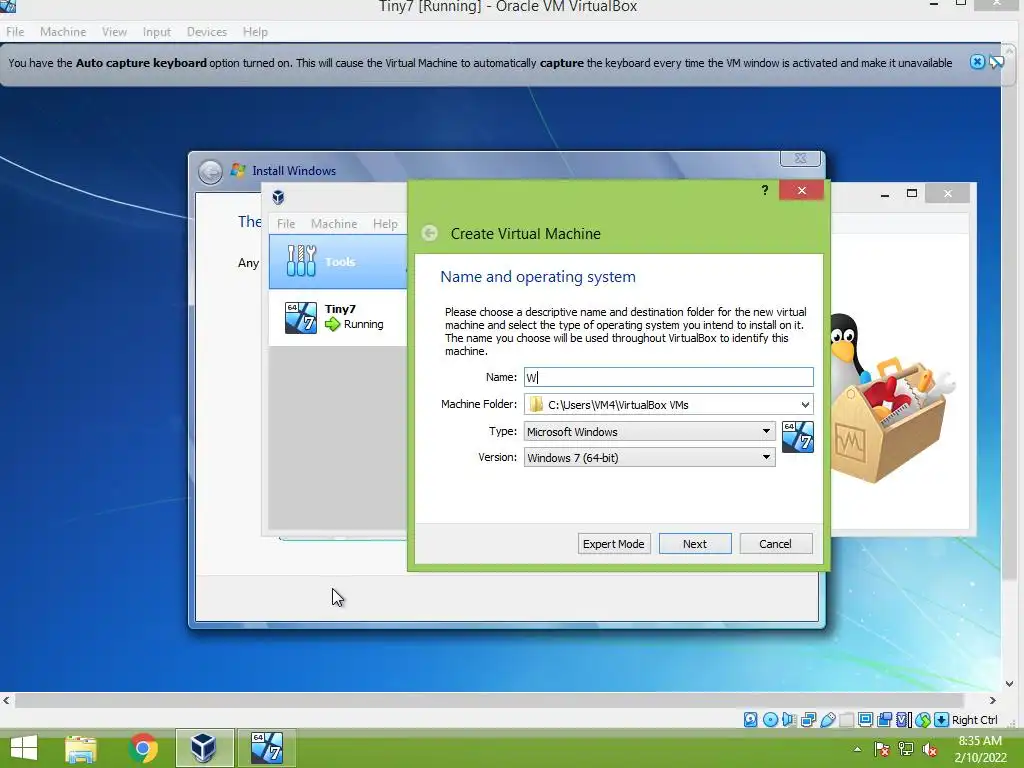Click the network tray icon

pyautogui.click(x=906, y=749)
